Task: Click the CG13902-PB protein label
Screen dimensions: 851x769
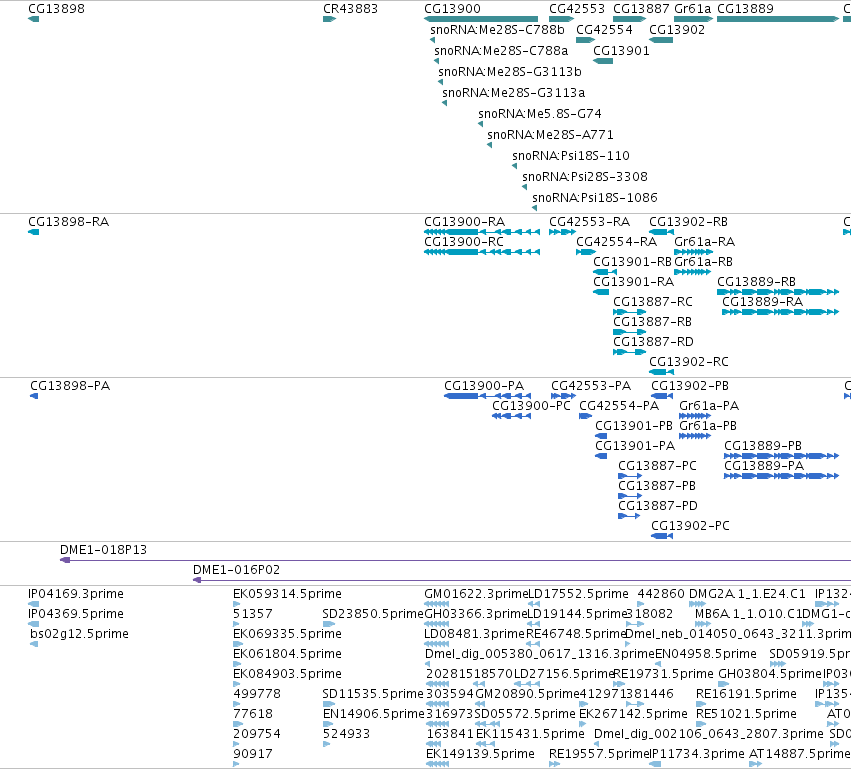Action: click(690, 386)
